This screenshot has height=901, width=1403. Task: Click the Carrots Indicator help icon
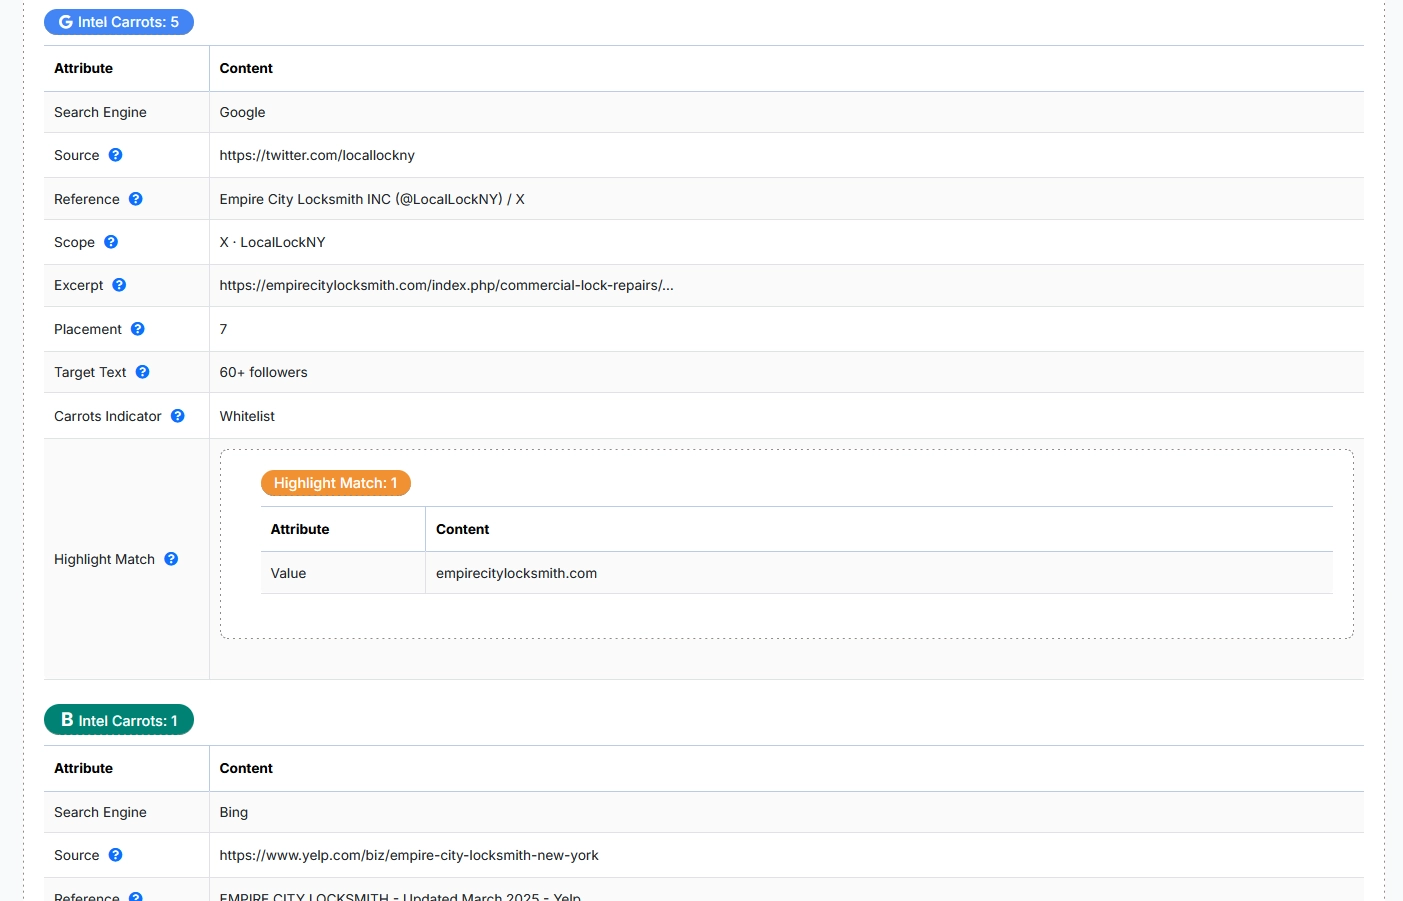177,416
